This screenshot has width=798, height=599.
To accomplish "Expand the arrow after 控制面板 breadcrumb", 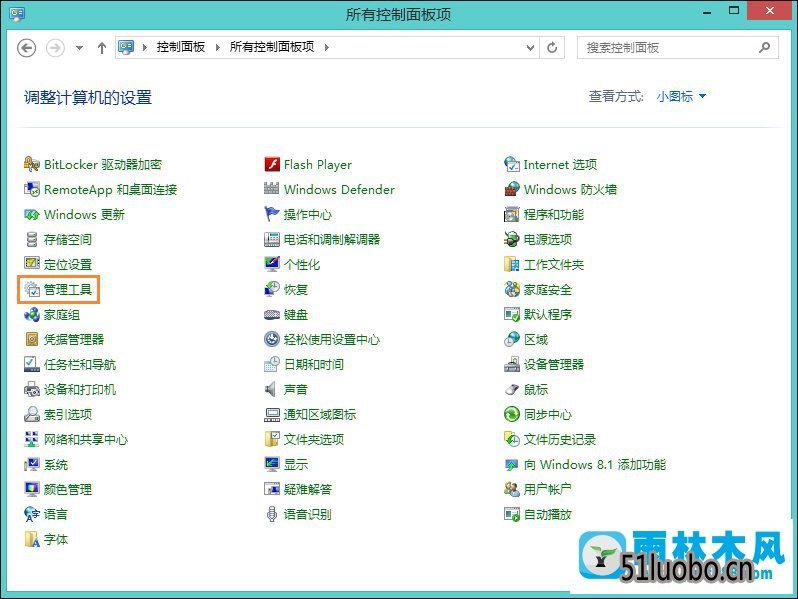I will [x=218, y=47].
